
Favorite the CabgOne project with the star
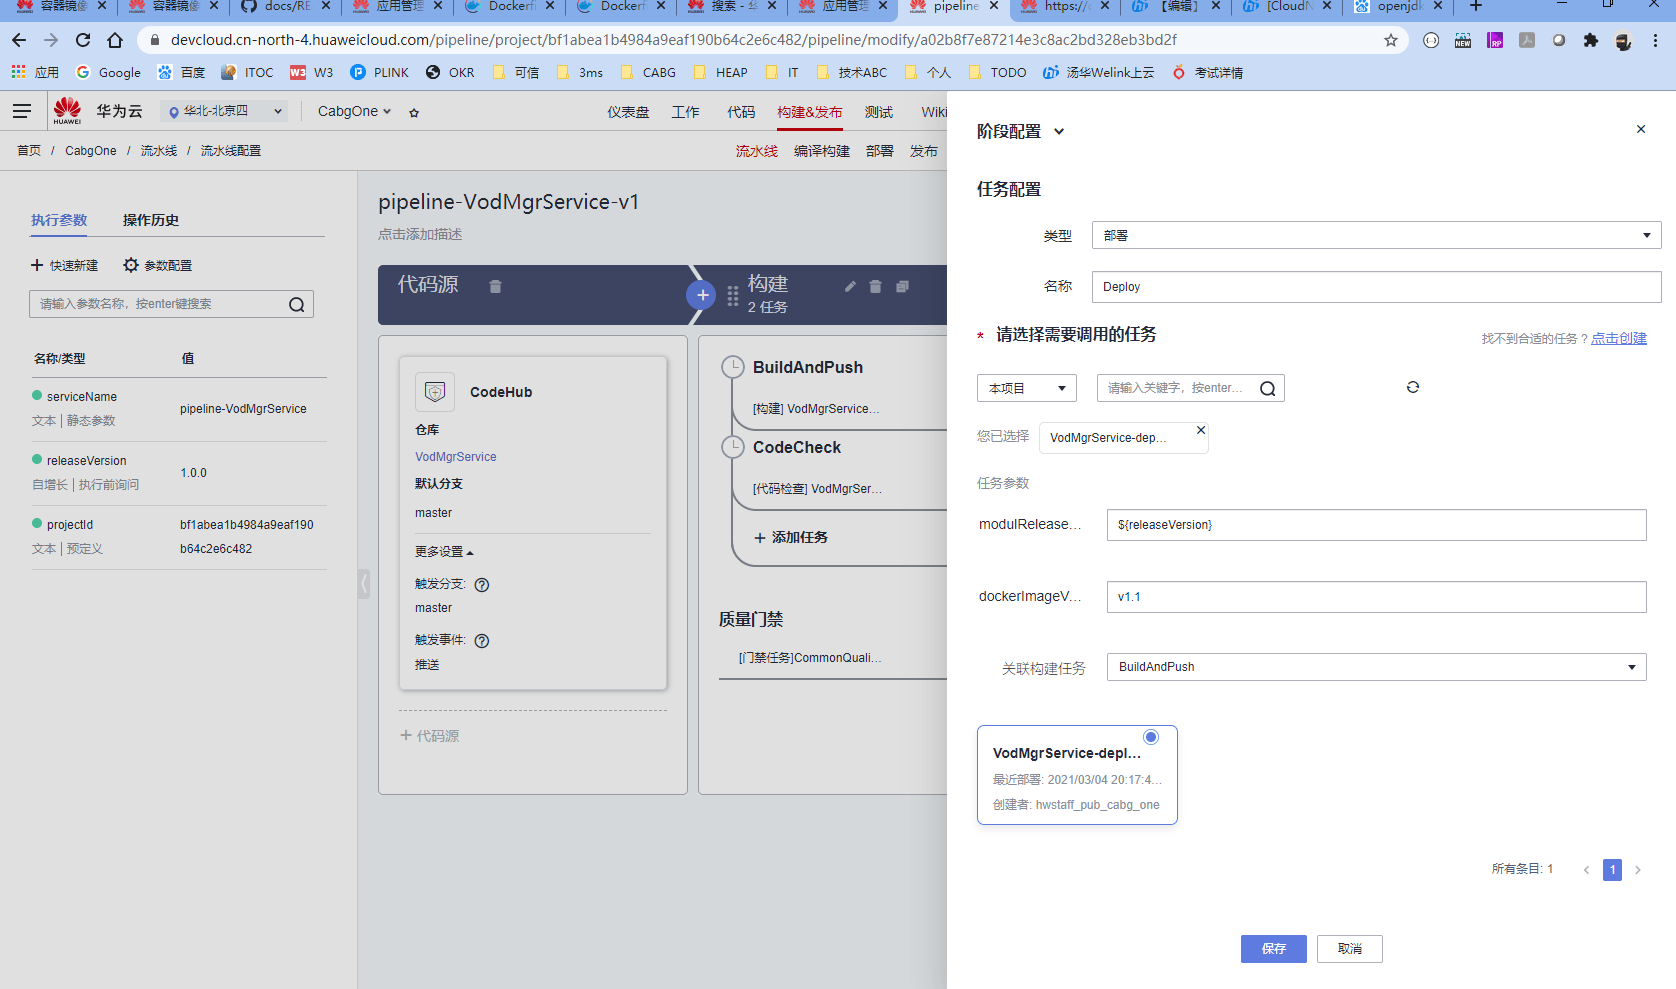[x=414, y=112]
